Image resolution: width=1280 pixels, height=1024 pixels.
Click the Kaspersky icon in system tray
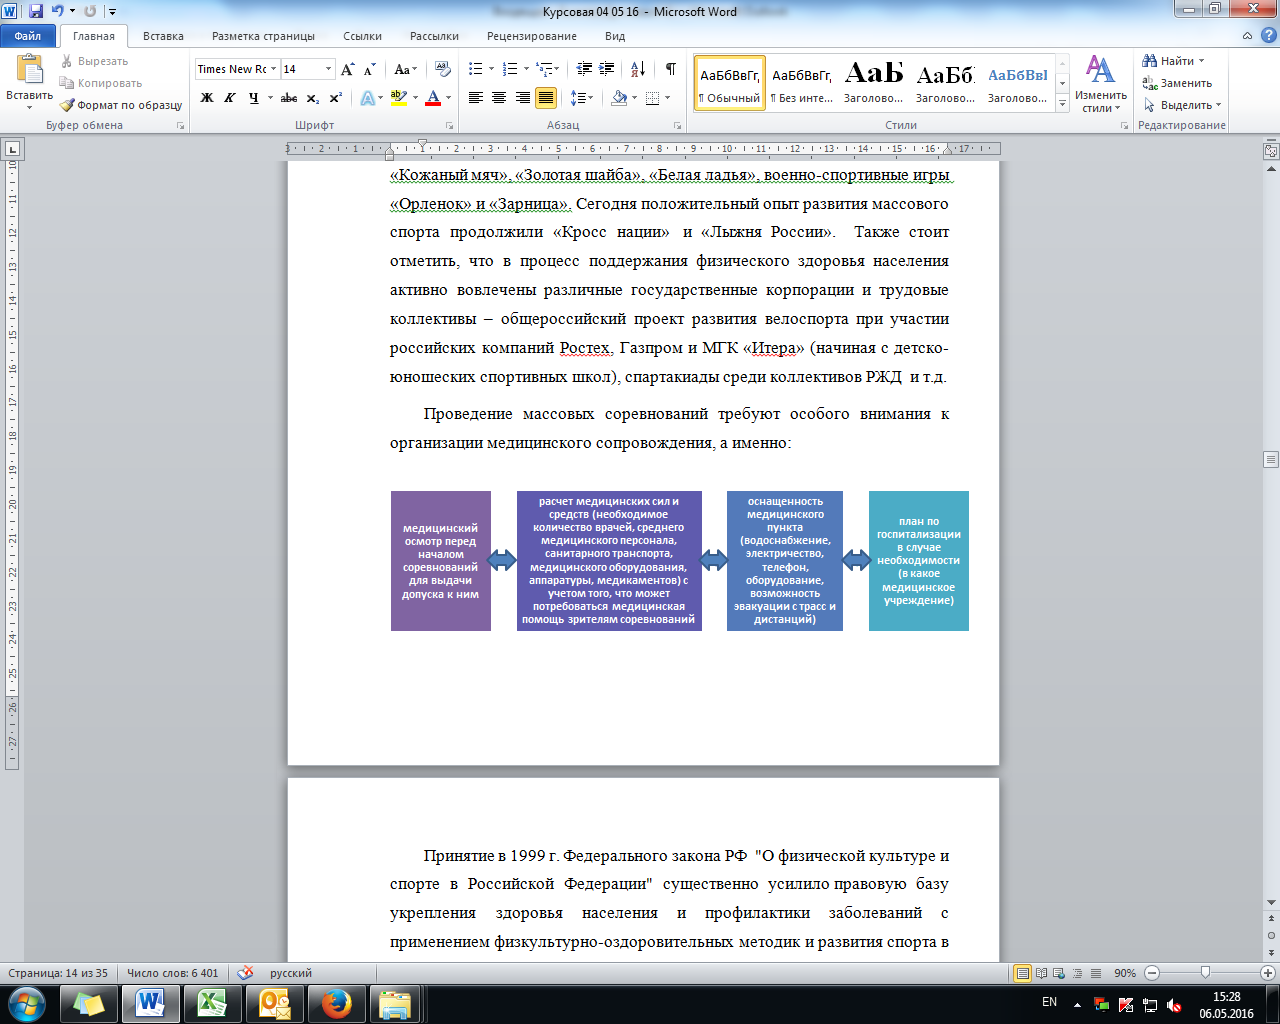pos(1126,1004)
